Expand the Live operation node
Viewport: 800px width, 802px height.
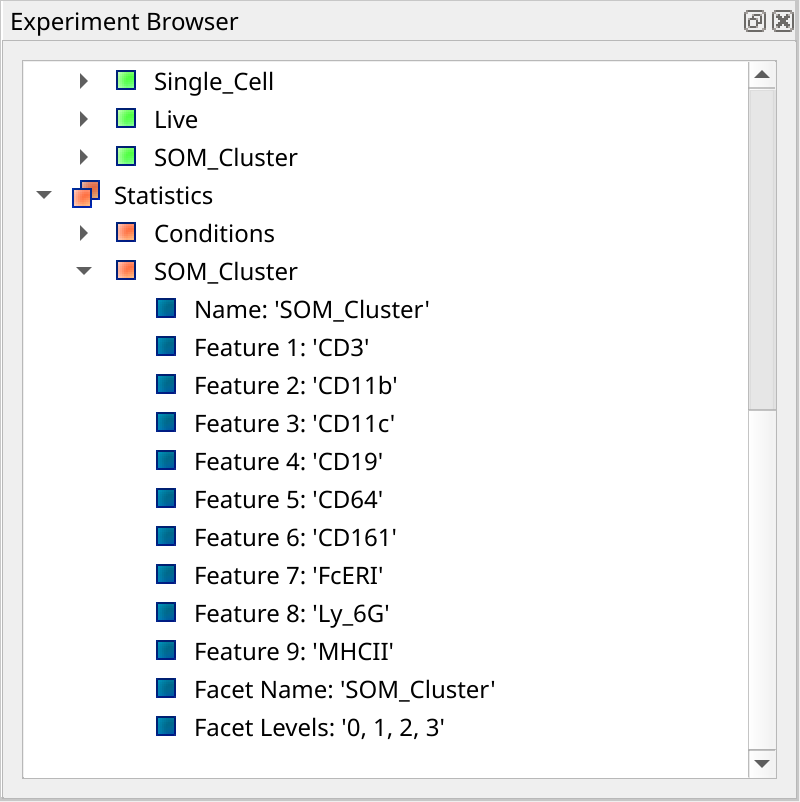point(84,119)
